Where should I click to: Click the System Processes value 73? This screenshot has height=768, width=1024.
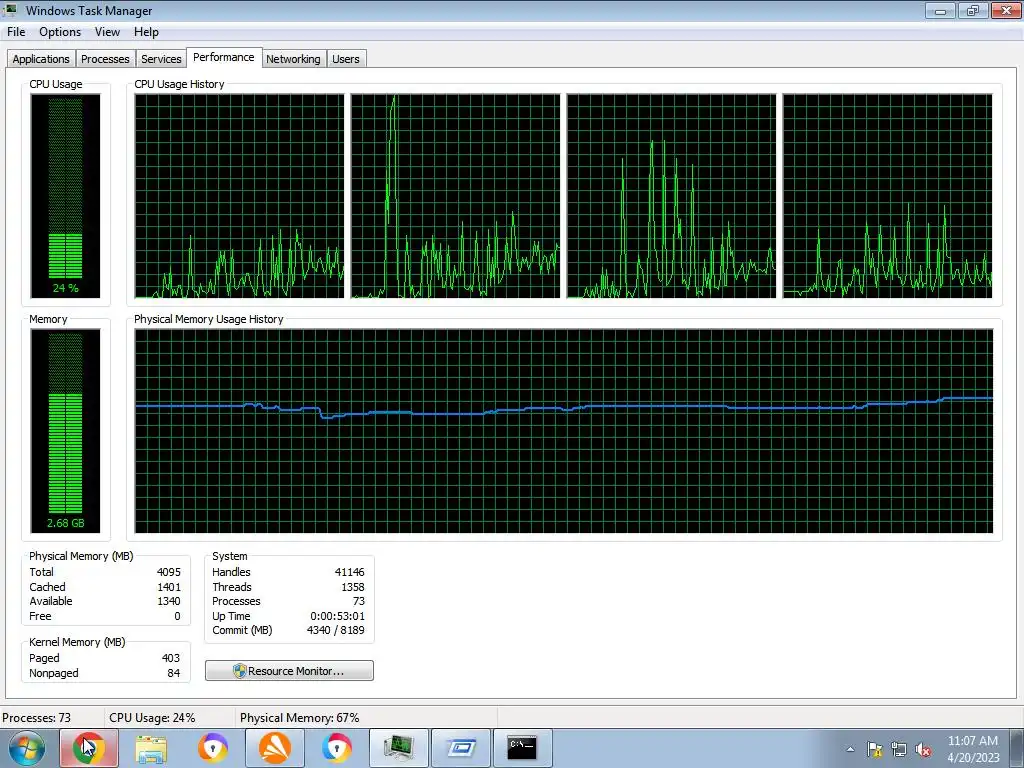359,601
